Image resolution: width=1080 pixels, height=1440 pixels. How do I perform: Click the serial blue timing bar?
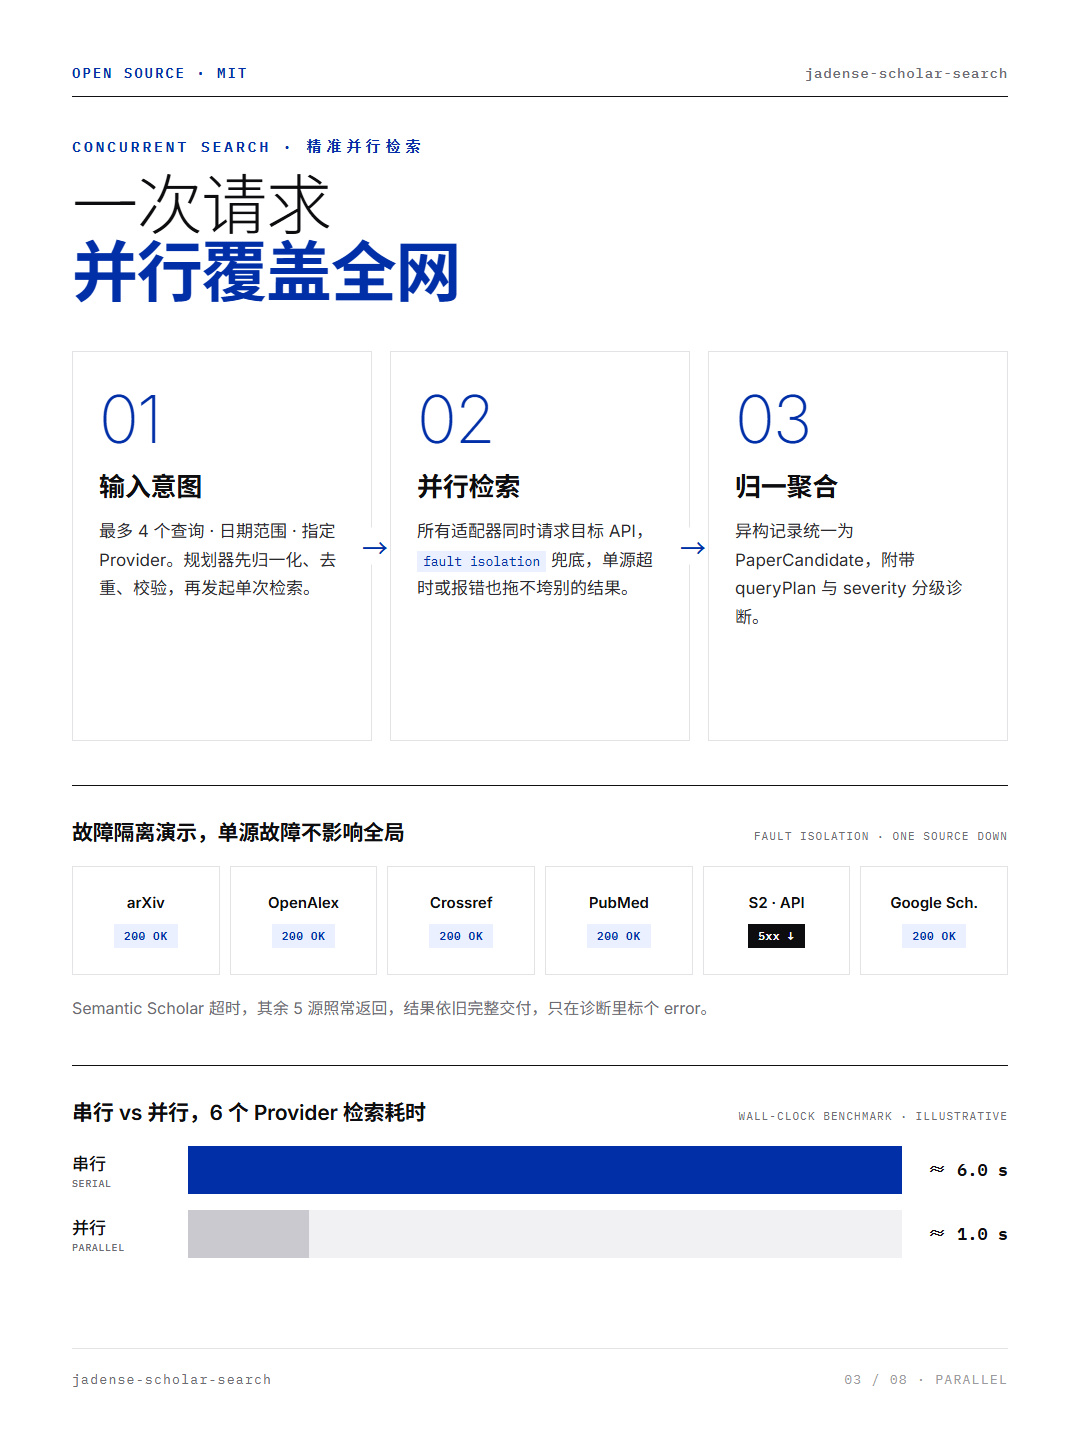coord(545,1170)
